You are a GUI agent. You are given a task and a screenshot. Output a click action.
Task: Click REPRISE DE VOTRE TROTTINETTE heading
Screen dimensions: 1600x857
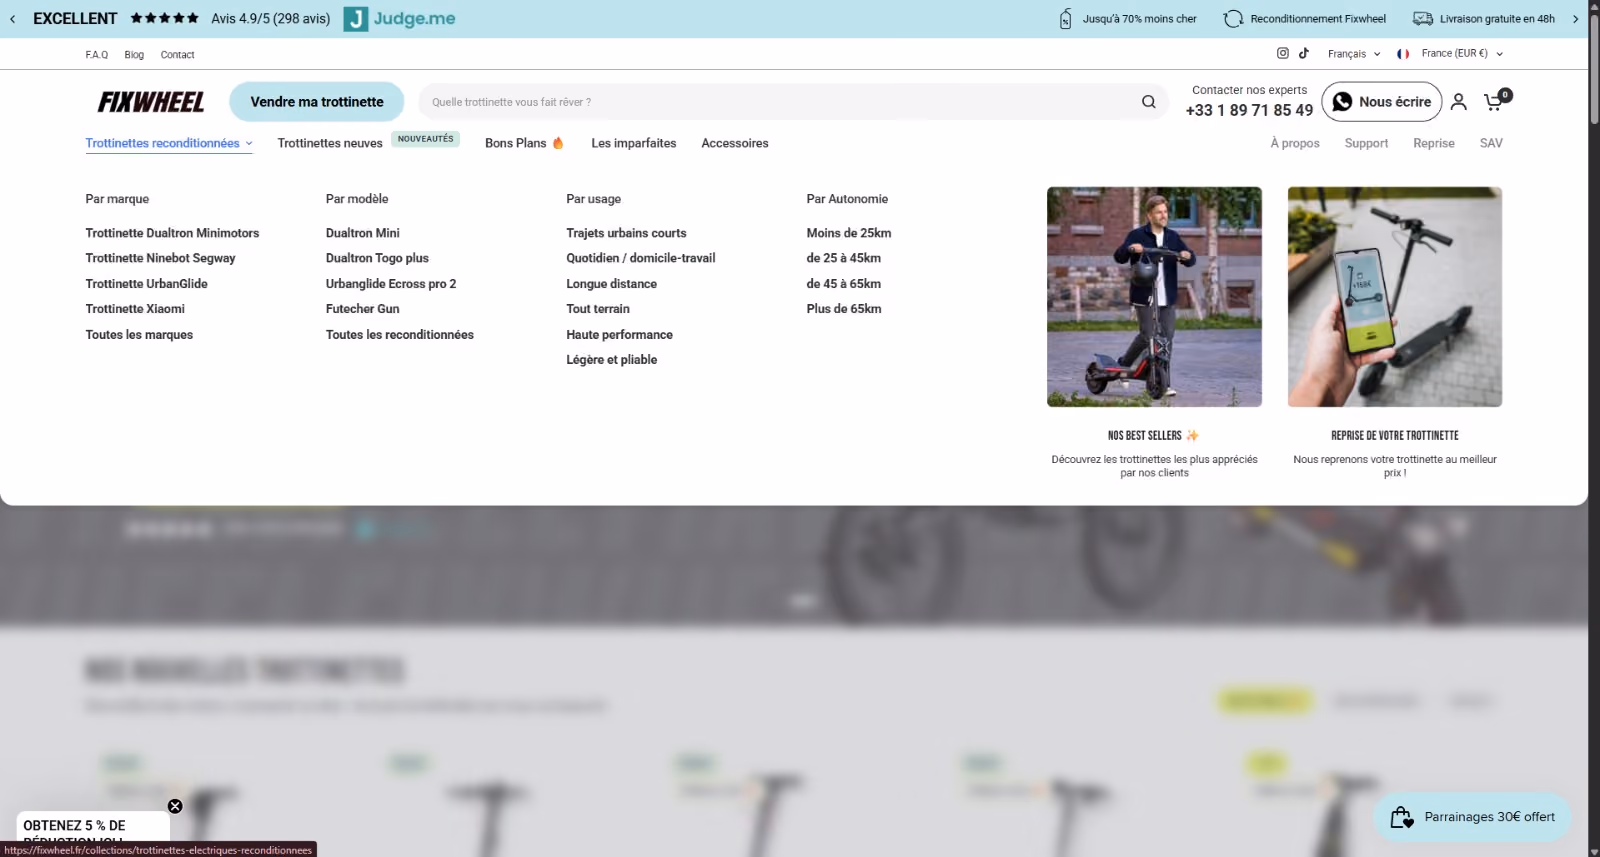(x=1395, y=436)
